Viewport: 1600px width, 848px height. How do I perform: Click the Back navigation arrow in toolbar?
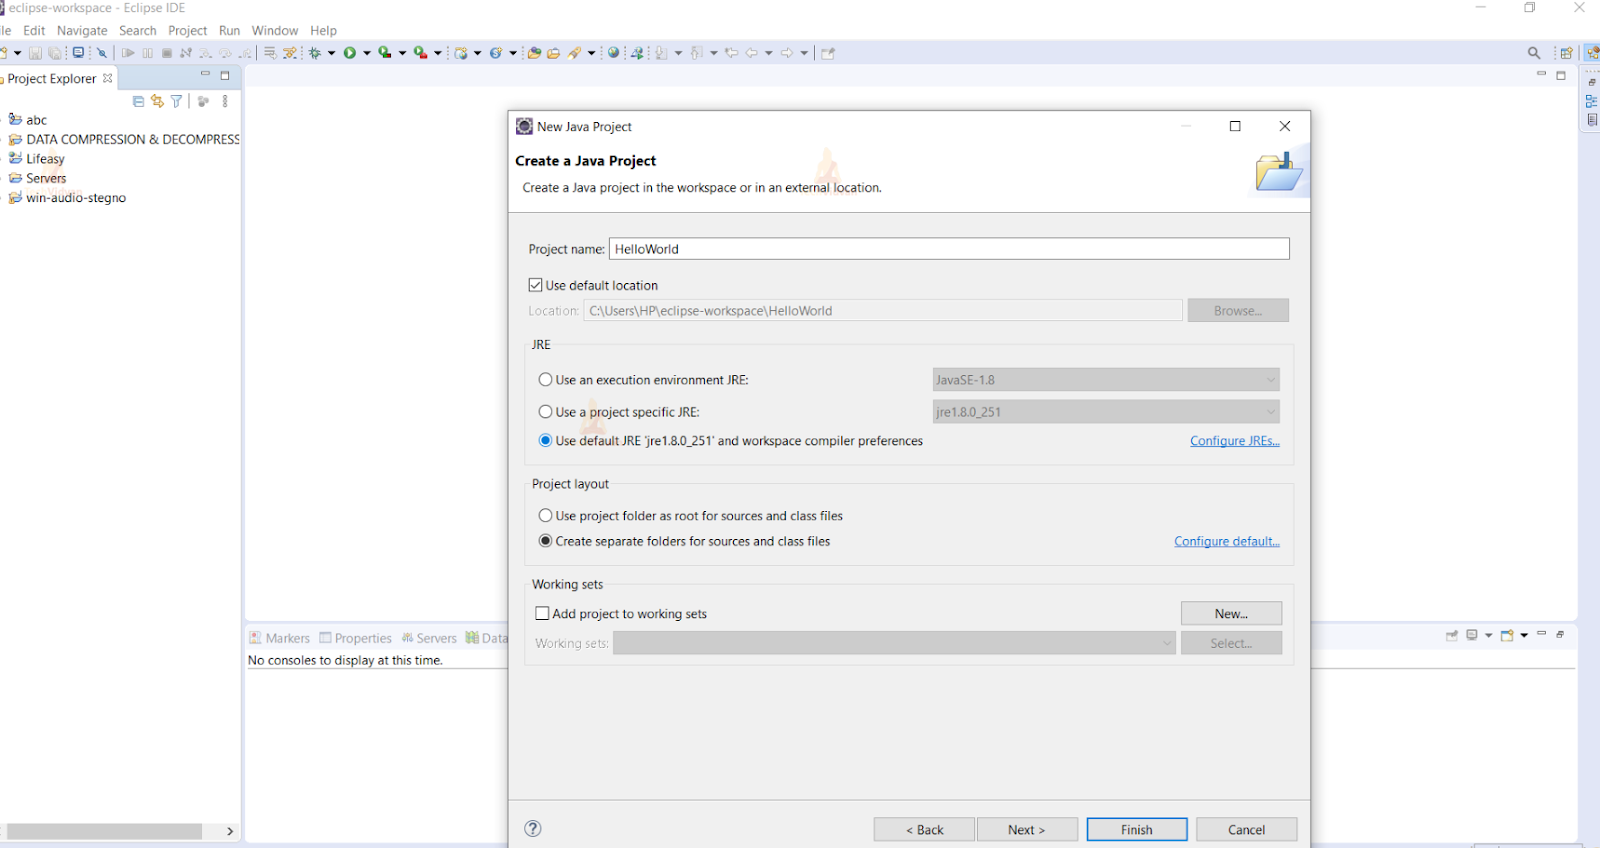pyautogui.click(x=751, y=53)
